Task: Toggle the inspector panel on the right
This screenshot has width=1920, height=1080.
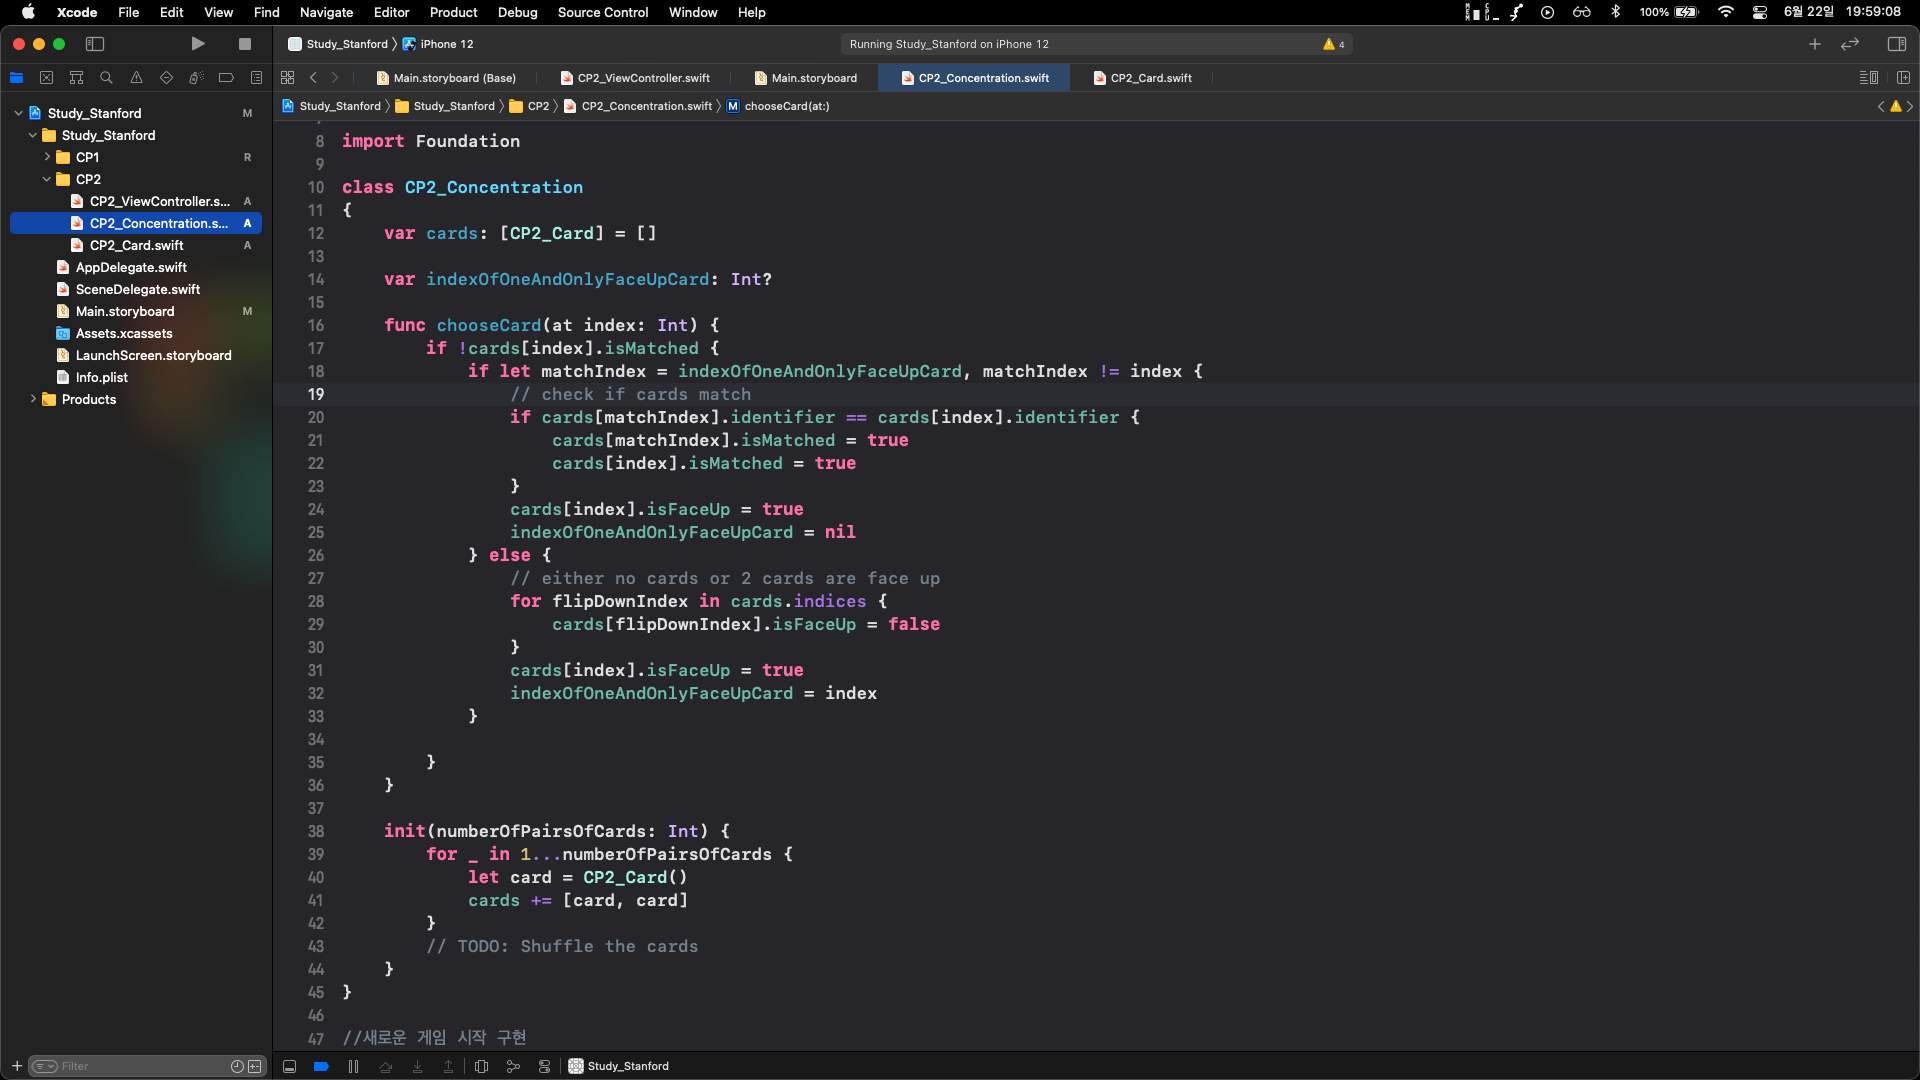Action: 1896,44
